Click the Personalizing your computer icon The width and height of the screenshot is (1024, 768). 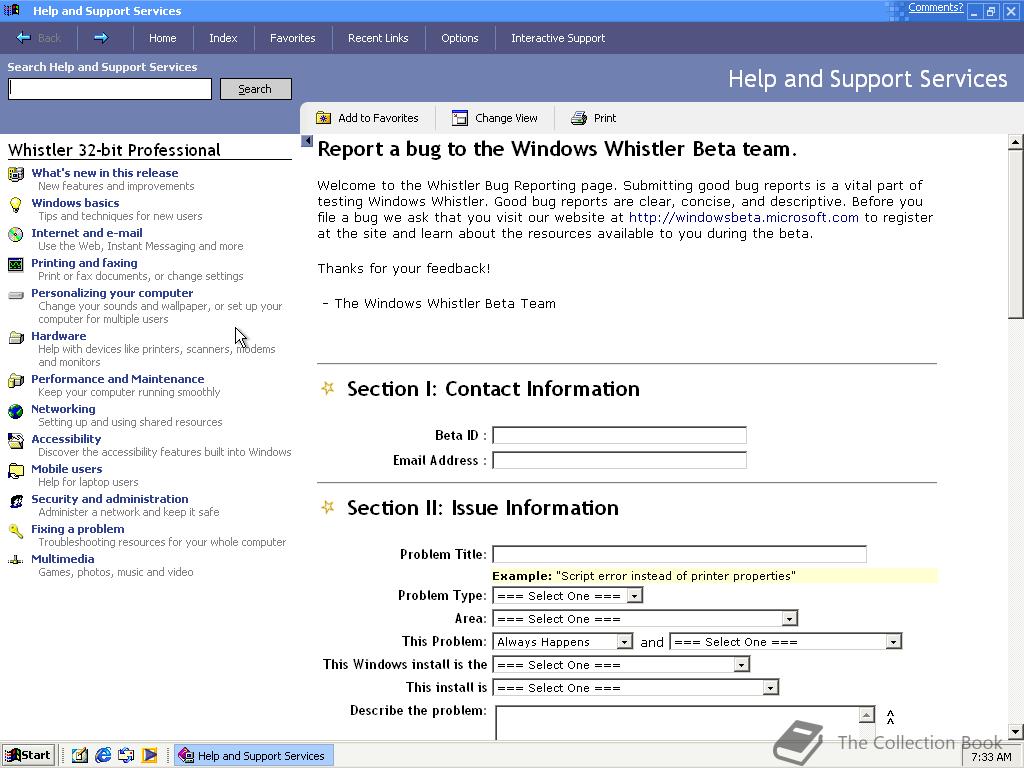tap(16, 295)
